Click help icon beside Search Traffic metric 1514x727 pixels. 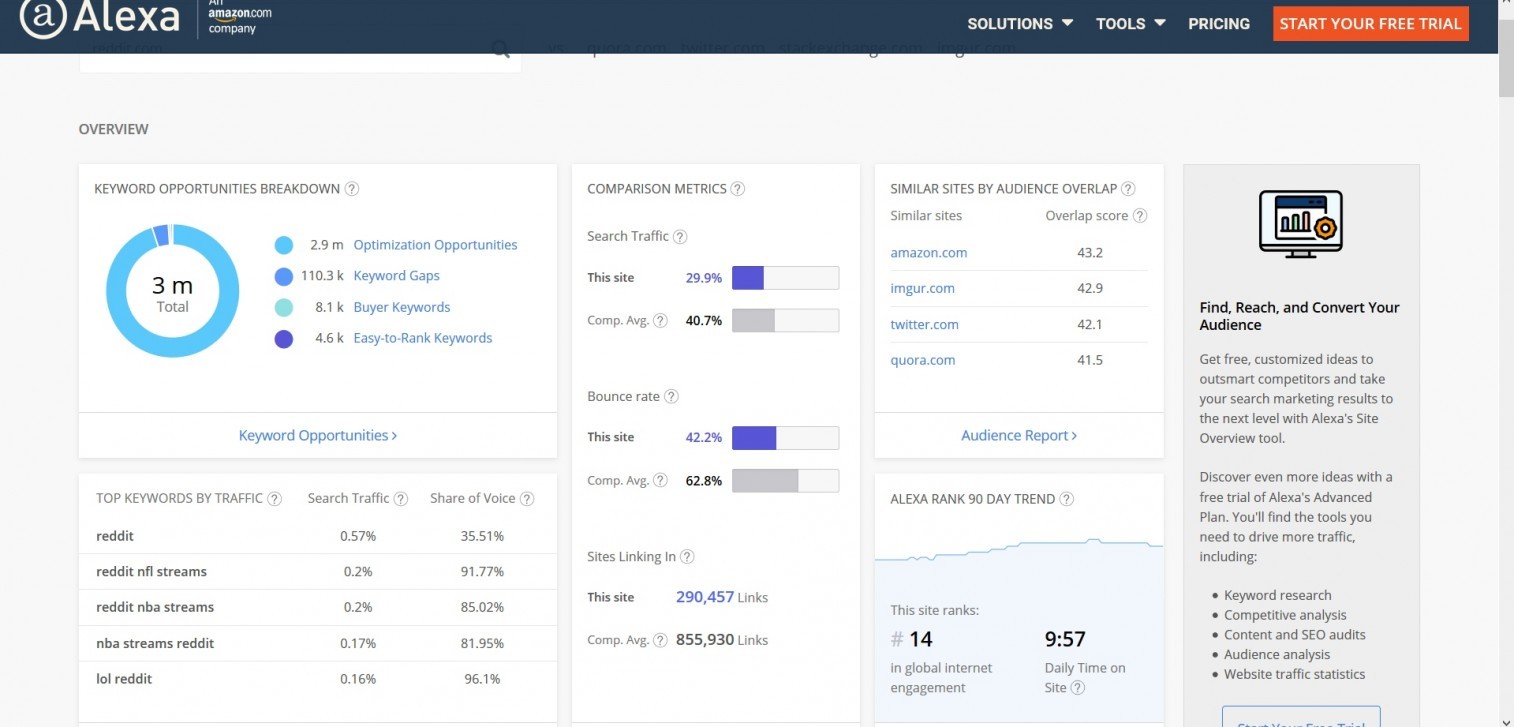680,237
